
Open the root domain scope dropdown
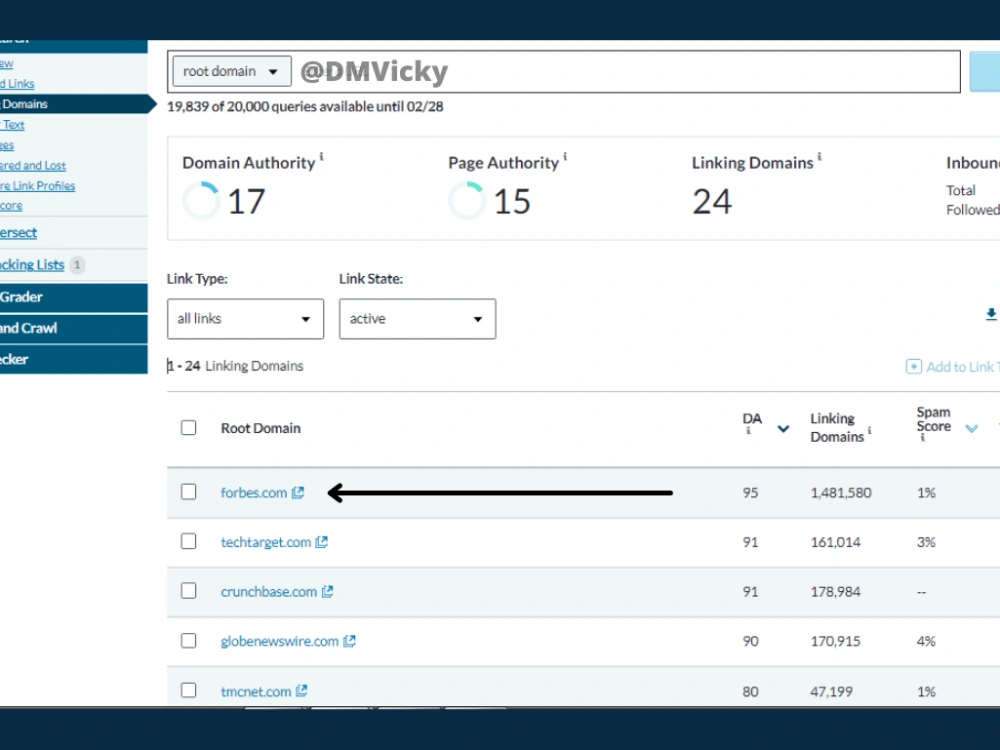[x=232, y=71]
